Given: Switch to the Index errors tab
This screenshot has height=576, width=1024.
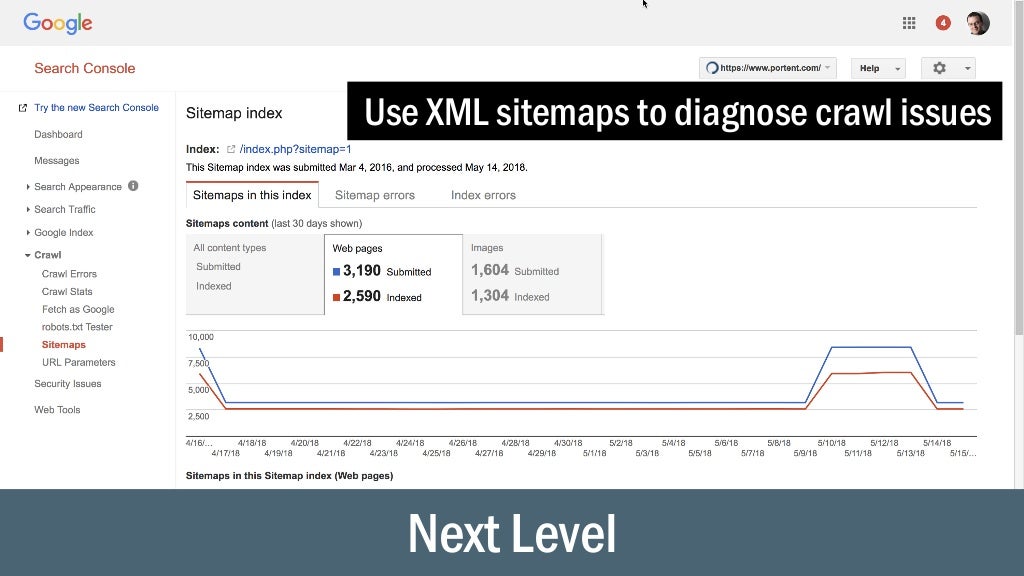Looking at the screenshot, I should 483,195.
